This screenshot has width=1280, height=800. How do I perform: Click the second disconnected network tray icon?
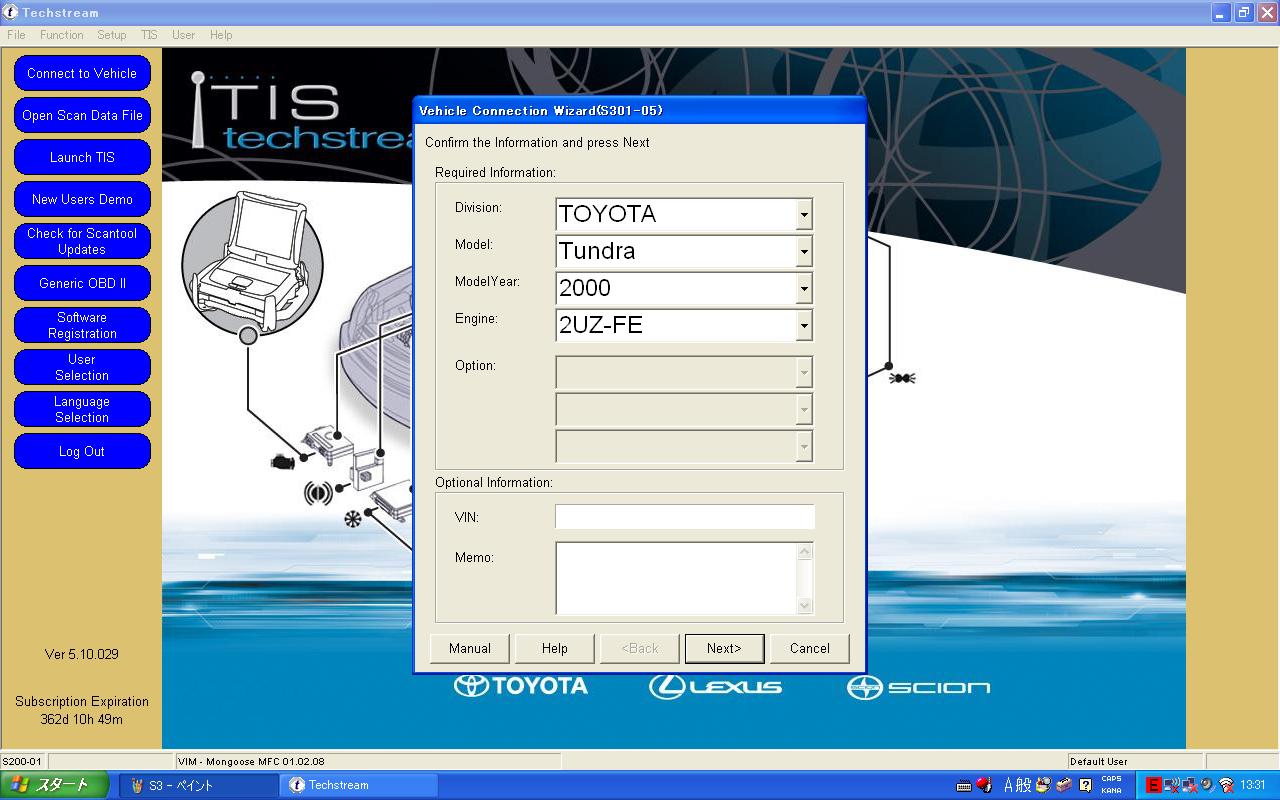click(x=1189, y=786)
